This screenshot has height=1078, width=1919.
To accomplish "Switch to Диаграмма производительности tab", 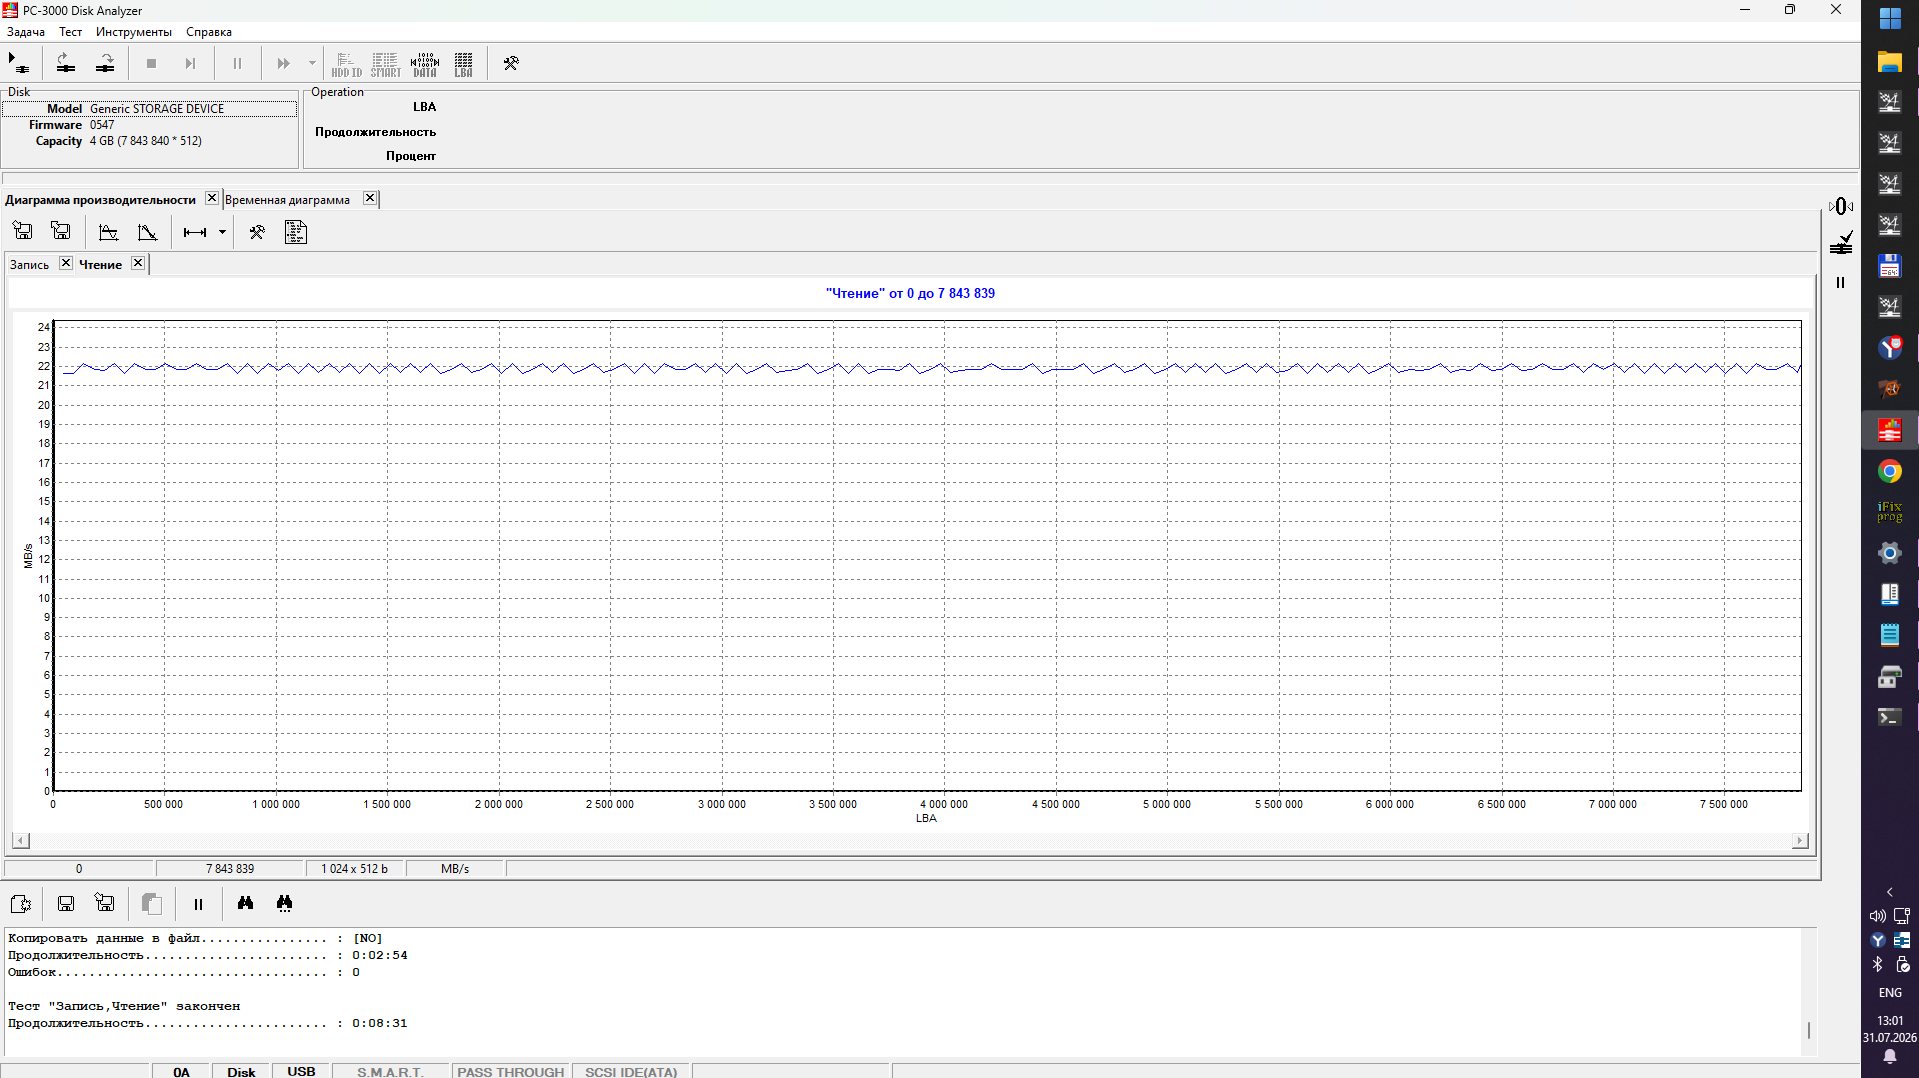I will tap(100, 200).
